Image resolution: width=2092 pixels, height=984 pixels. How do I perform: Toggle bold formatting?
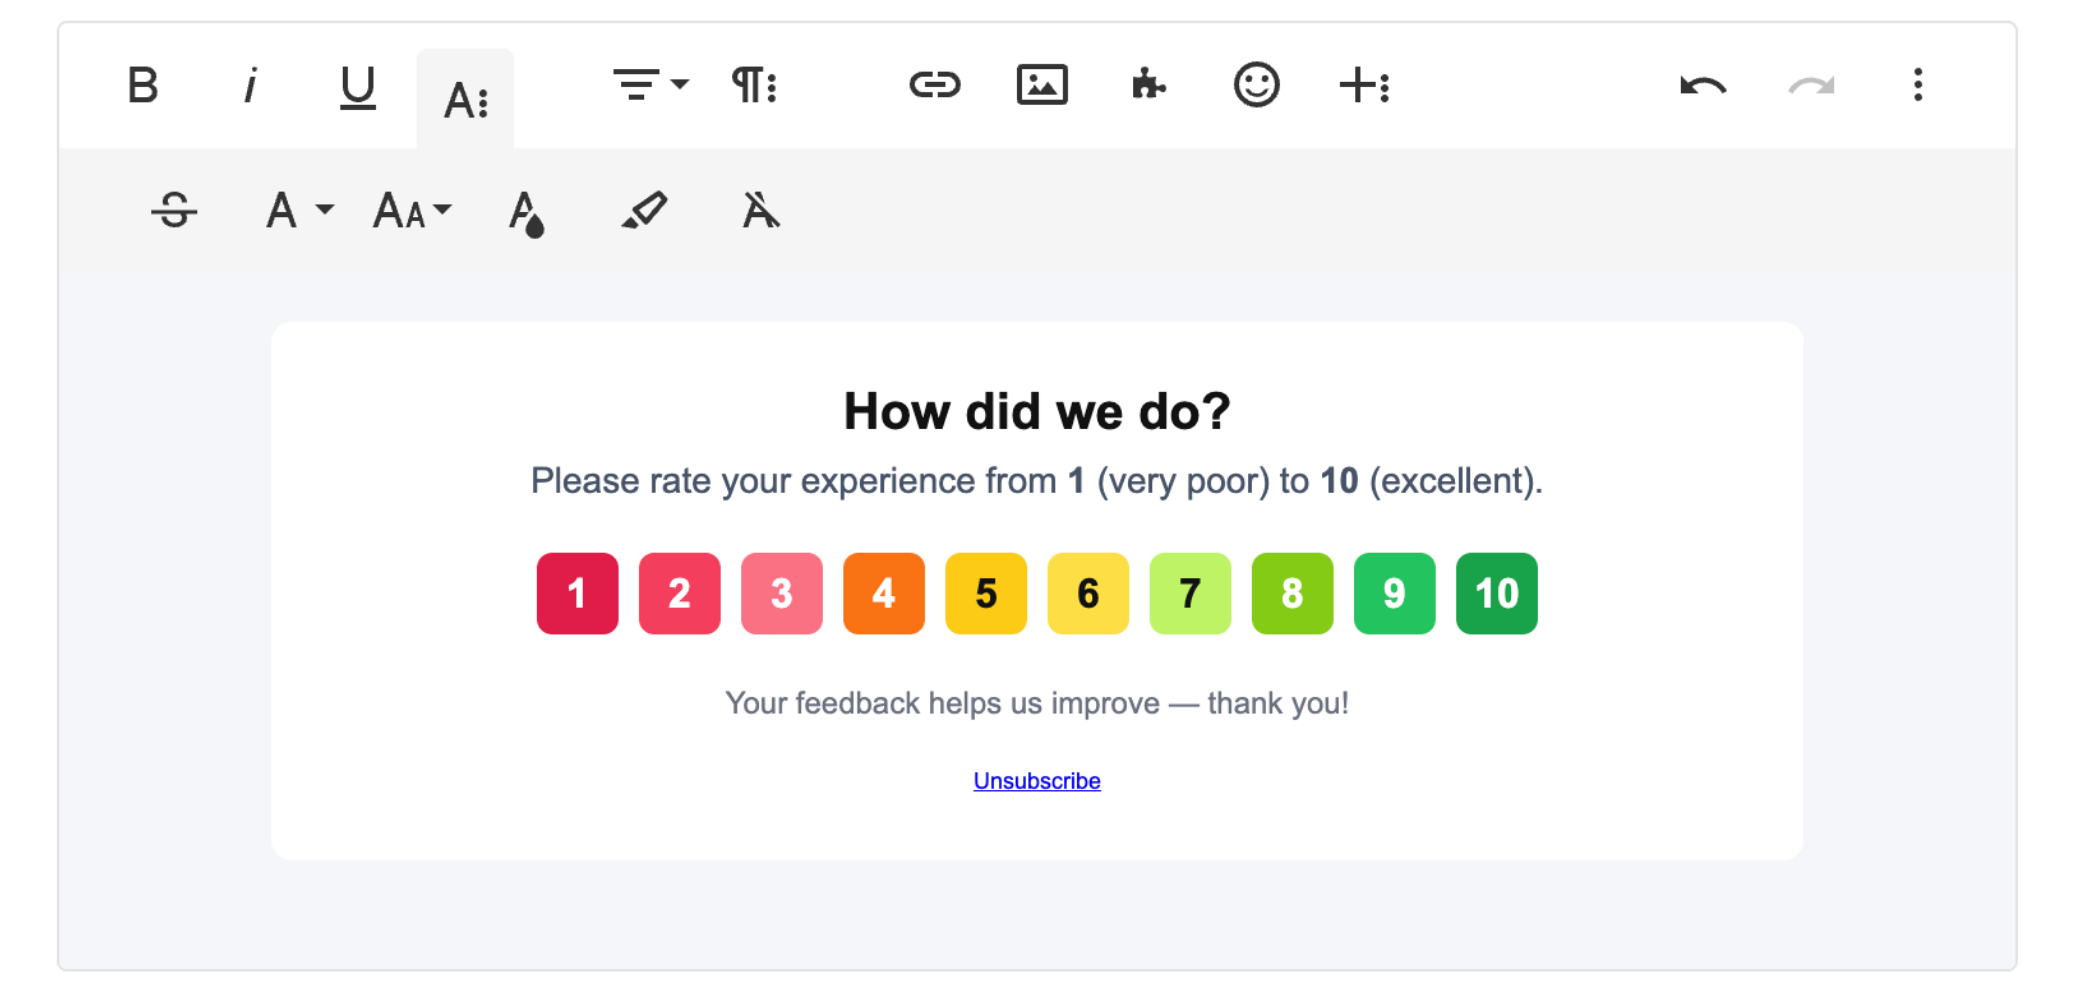[143, 85]
